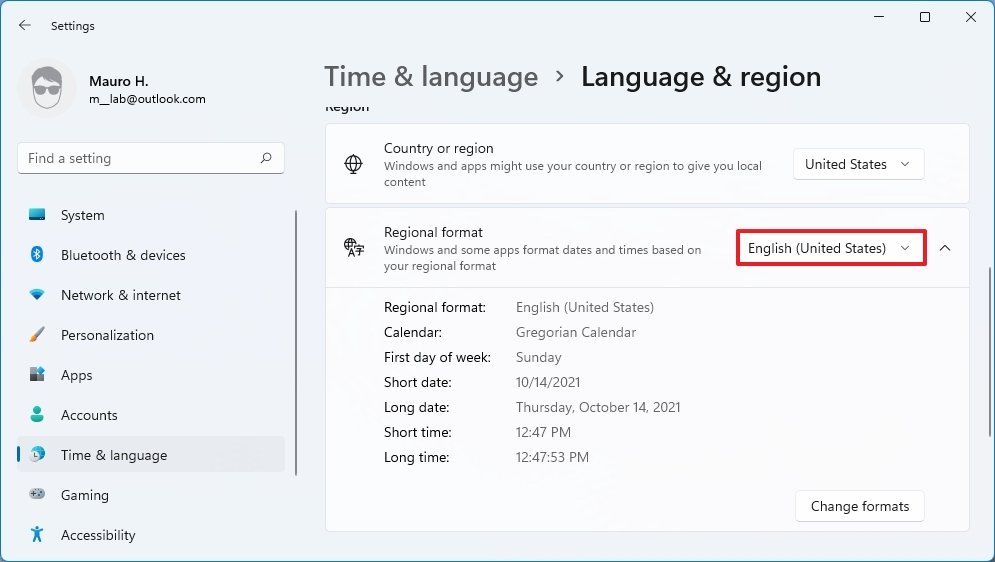The image size is (995, 562).
Task: Click the Apps icon in sidebar
Action: (37, 375)
